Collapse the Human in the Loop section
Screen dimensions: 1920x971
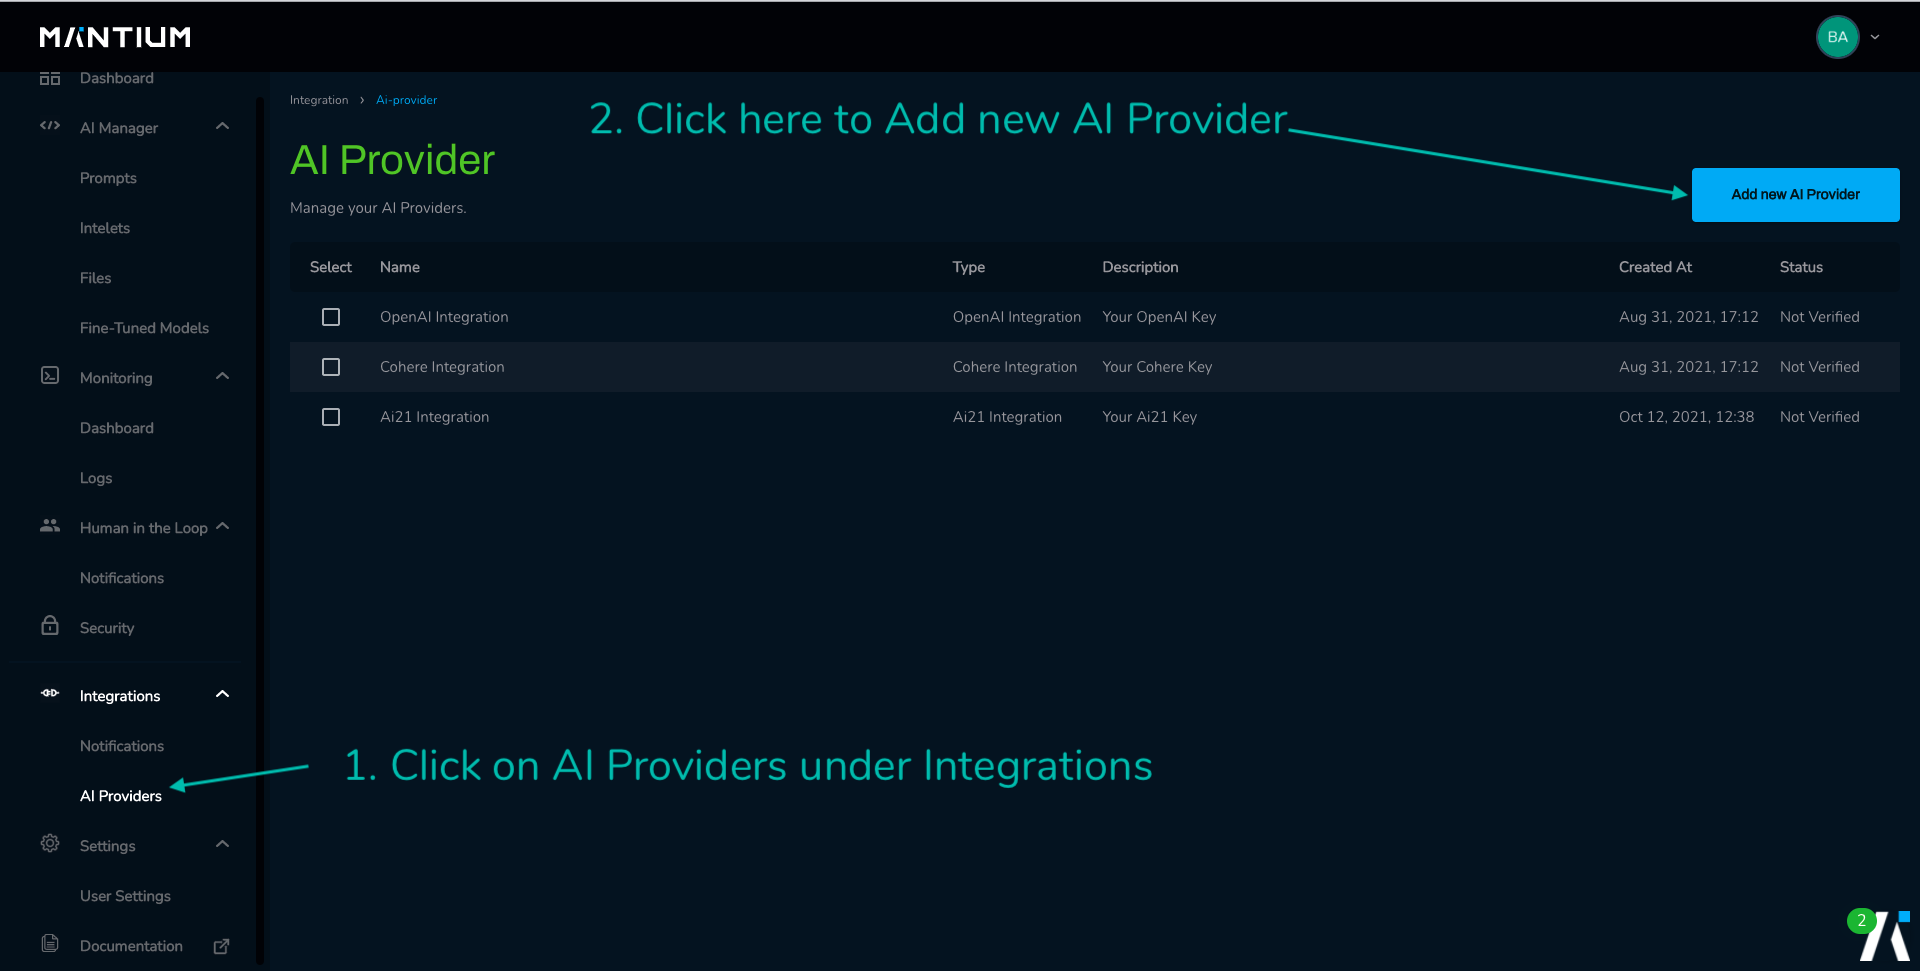click(x=223, y=526)
